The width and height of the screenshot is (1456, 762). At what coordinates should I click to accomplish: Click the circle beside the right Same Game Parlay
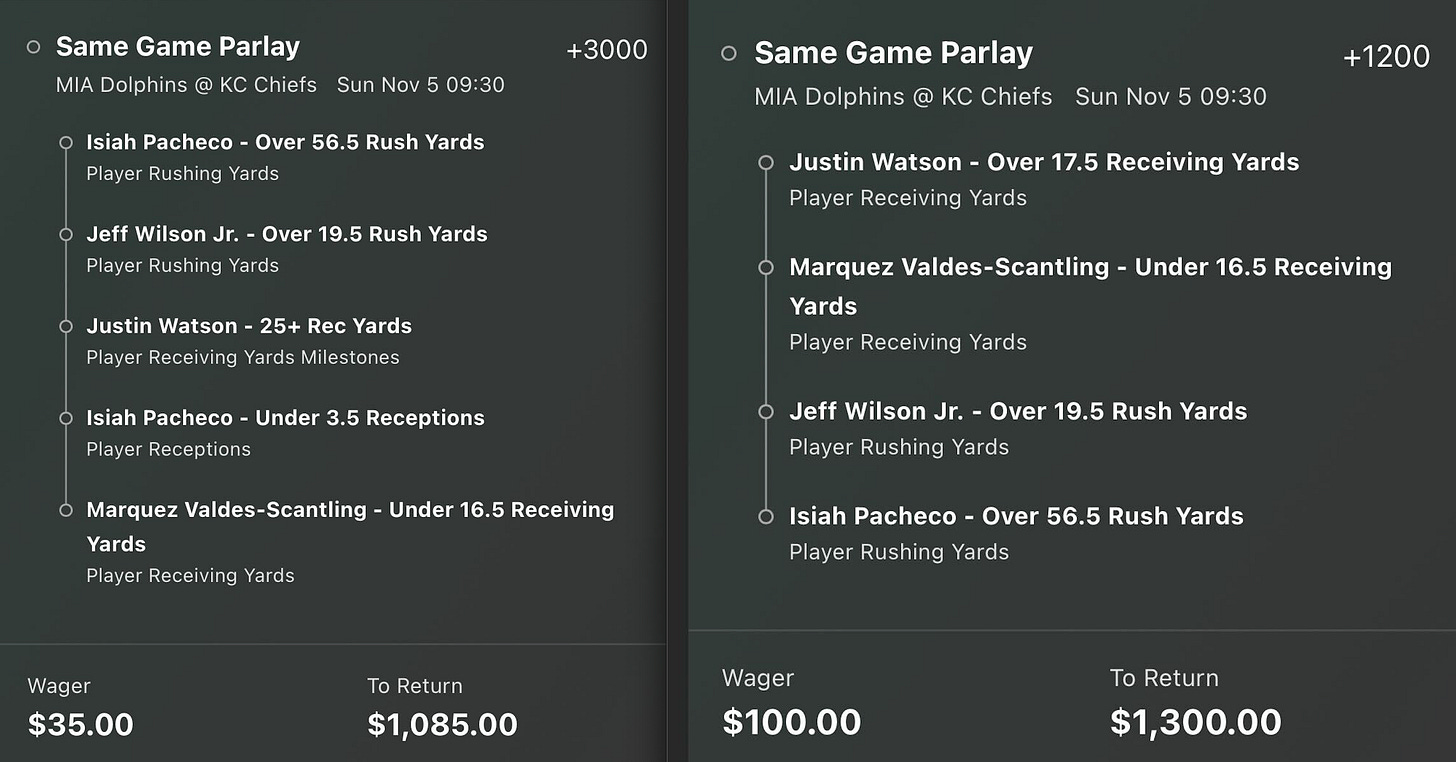pyautogui.click(x=729, y=54)
